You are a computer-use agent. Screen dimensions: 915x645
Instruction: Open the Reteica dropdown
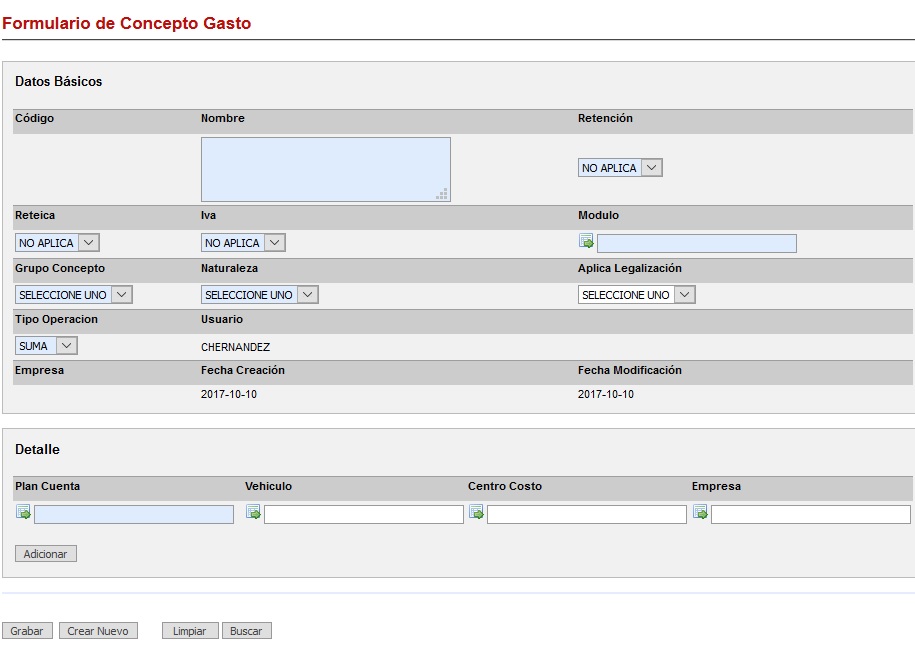click(x=57, y=243)
